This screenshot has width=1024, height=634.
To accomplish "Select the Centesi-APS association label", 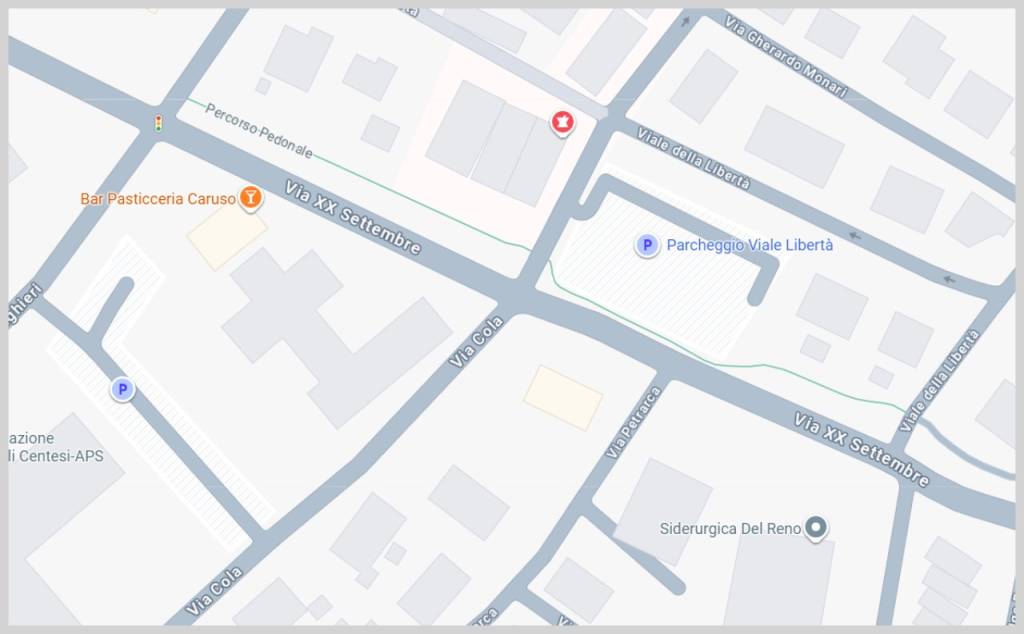I will pyautogui.click(x=56, y=447).
